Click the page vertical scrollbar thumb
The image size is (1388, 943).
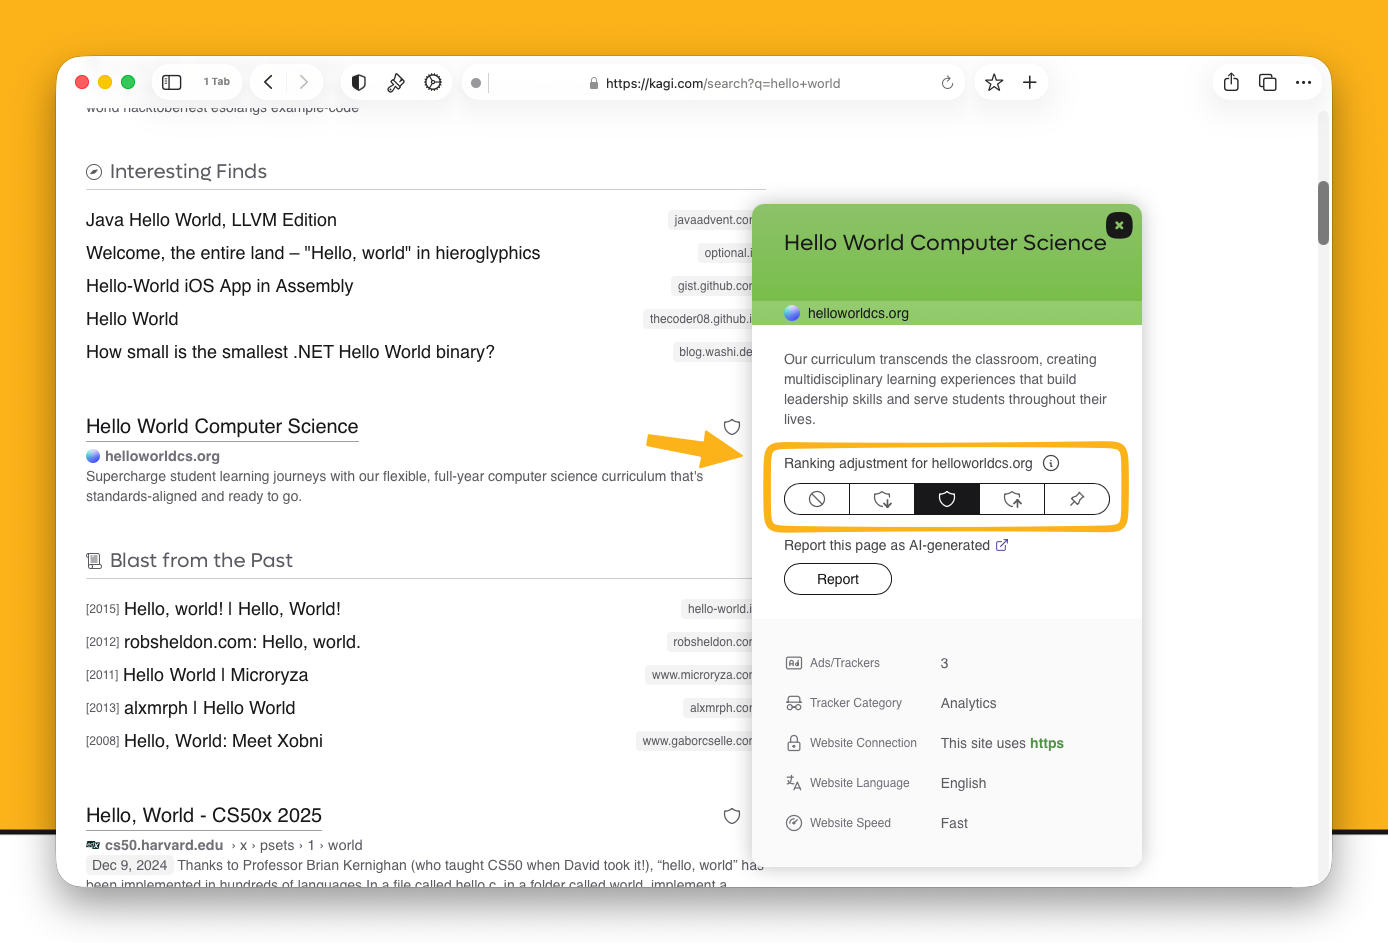(1323, 212)
